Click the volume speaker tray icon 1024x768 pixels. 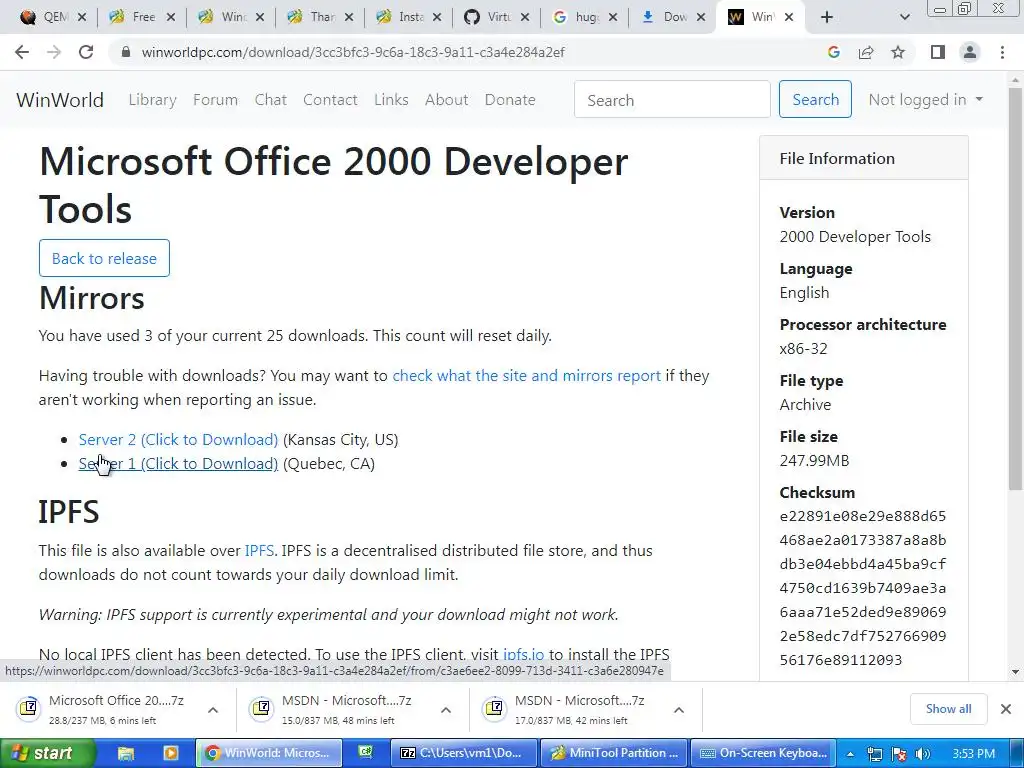pos(922,754)
